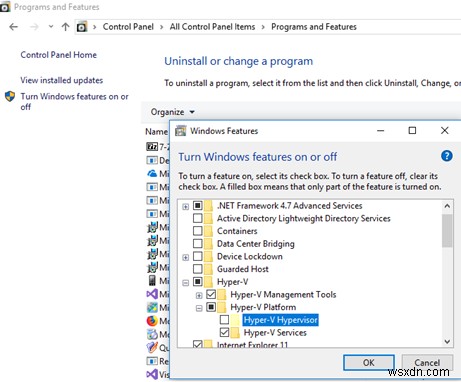Screen dimensions: 461x382
Task: Collapse the Hyper-V tree node
Action: click(186, 283)
